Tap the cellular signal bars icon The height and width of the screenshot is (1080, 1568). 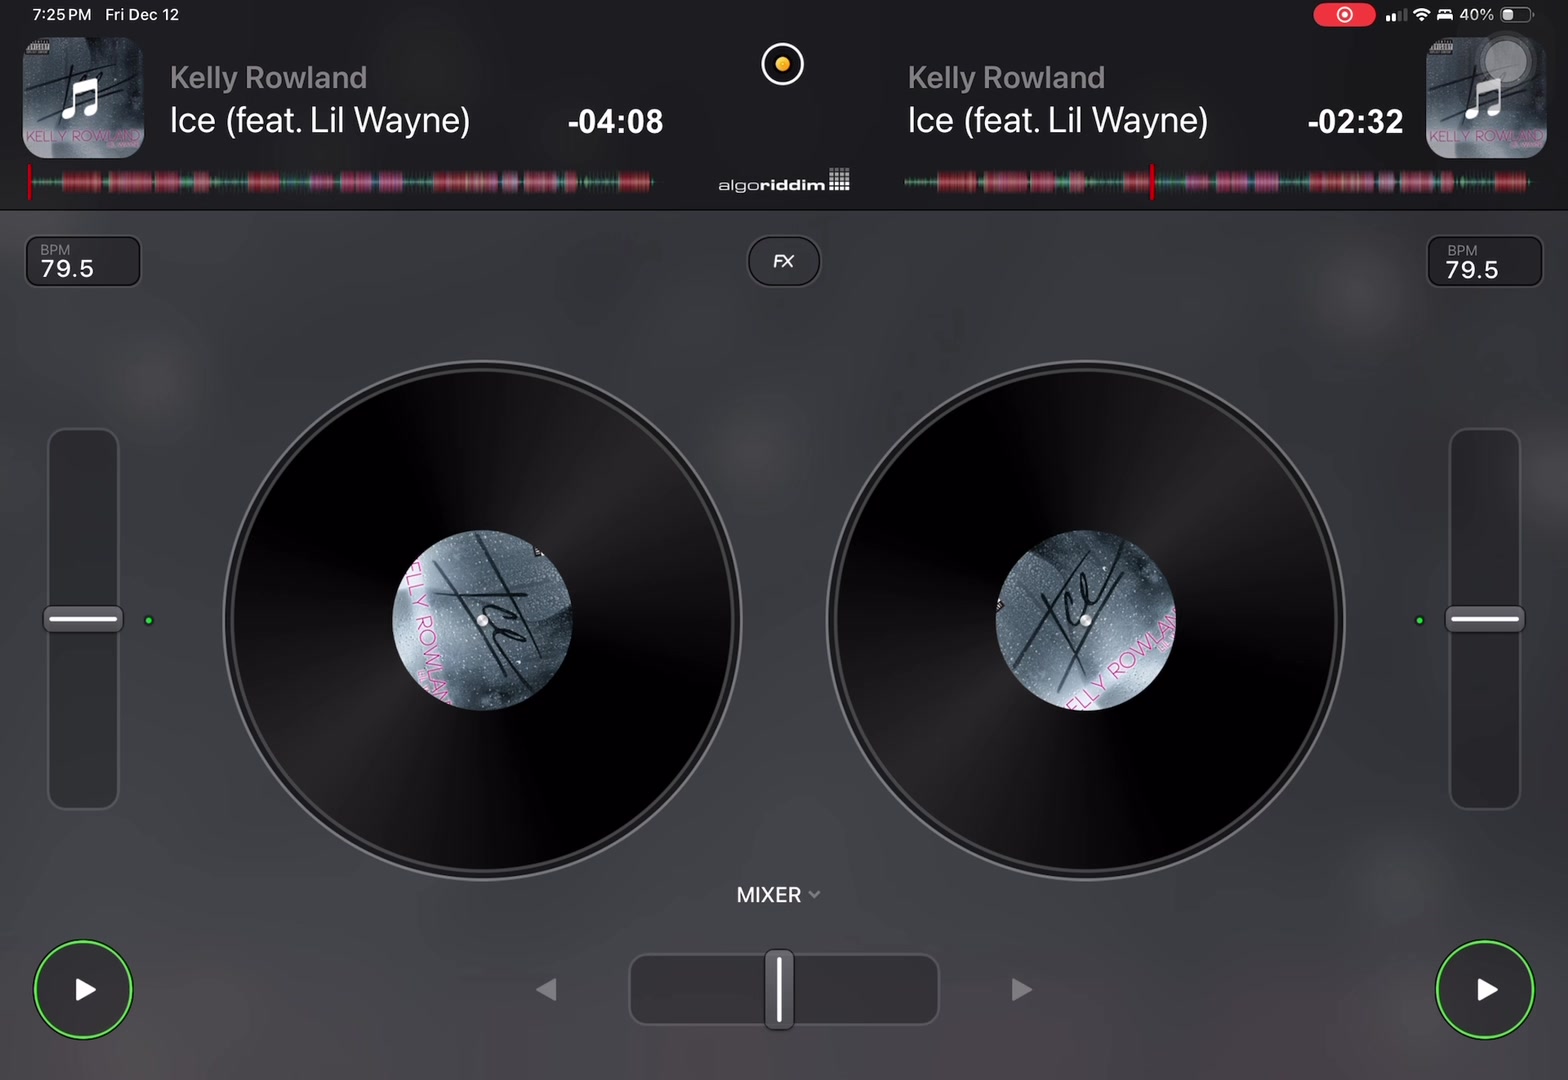[x=1396, y=15]
